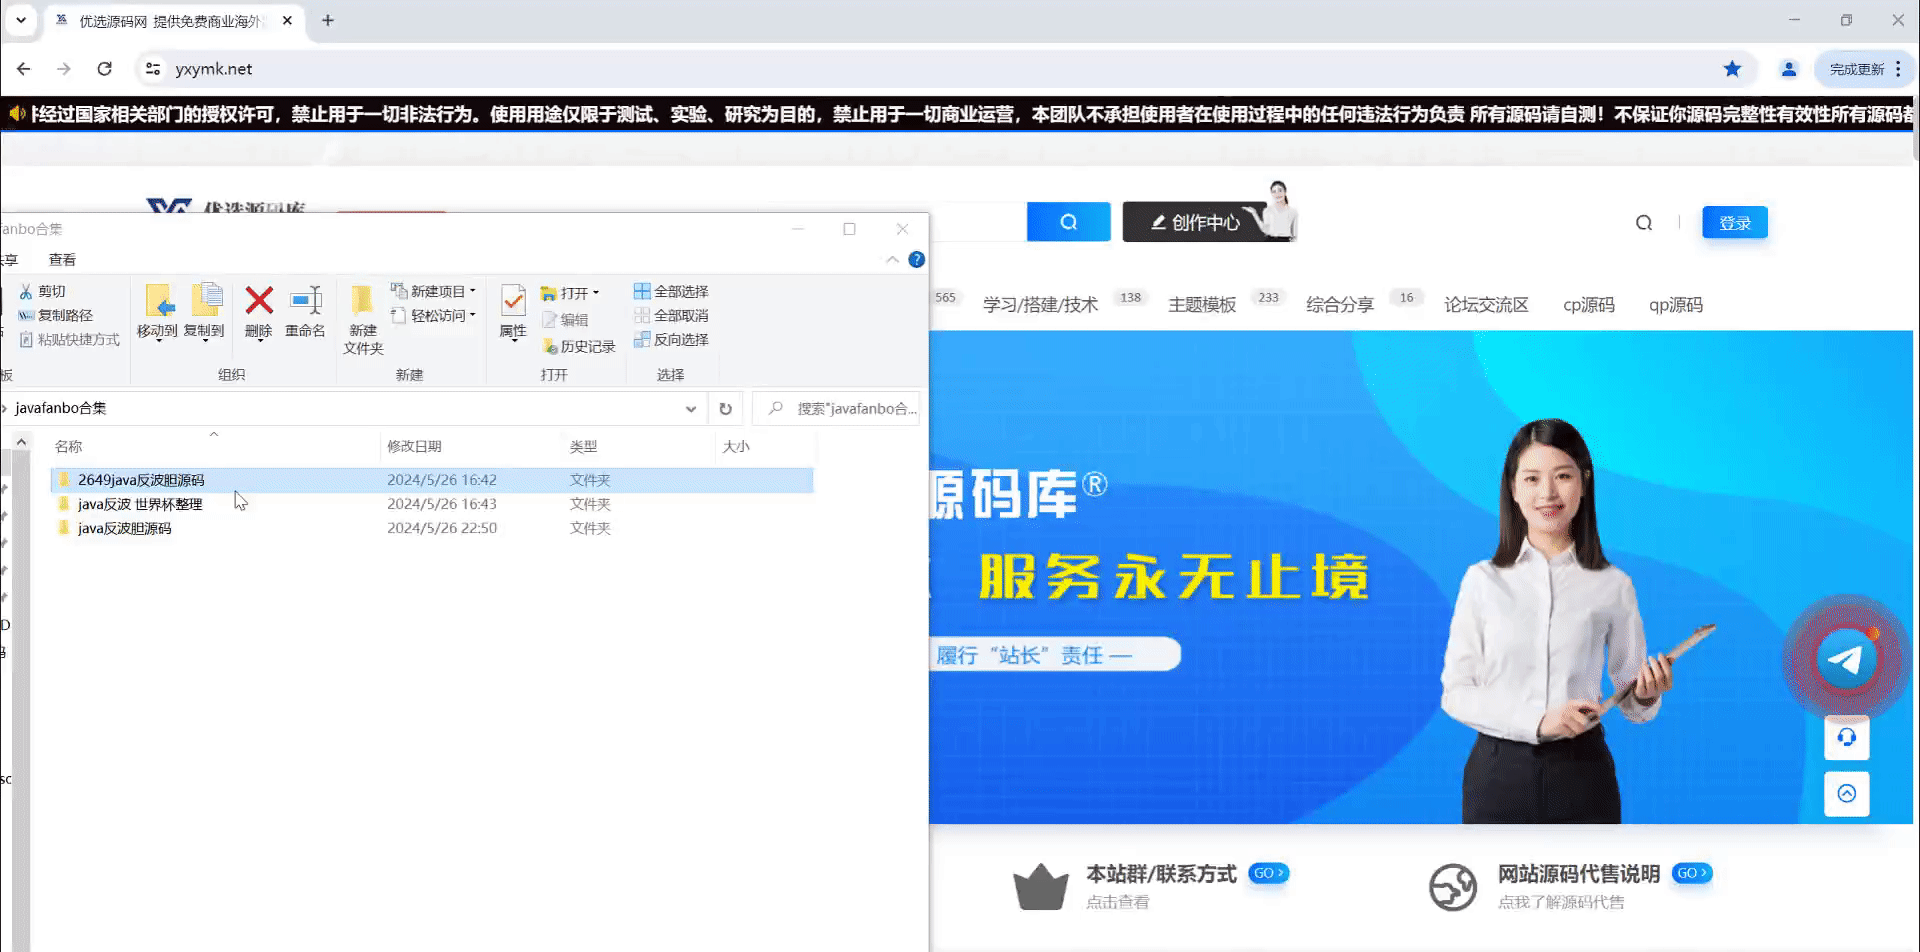The width and height of the screenshot is (1920, 952).
Task: Click Paste shortcut (粘贴快捷方式)
Action: coord(69,340)
